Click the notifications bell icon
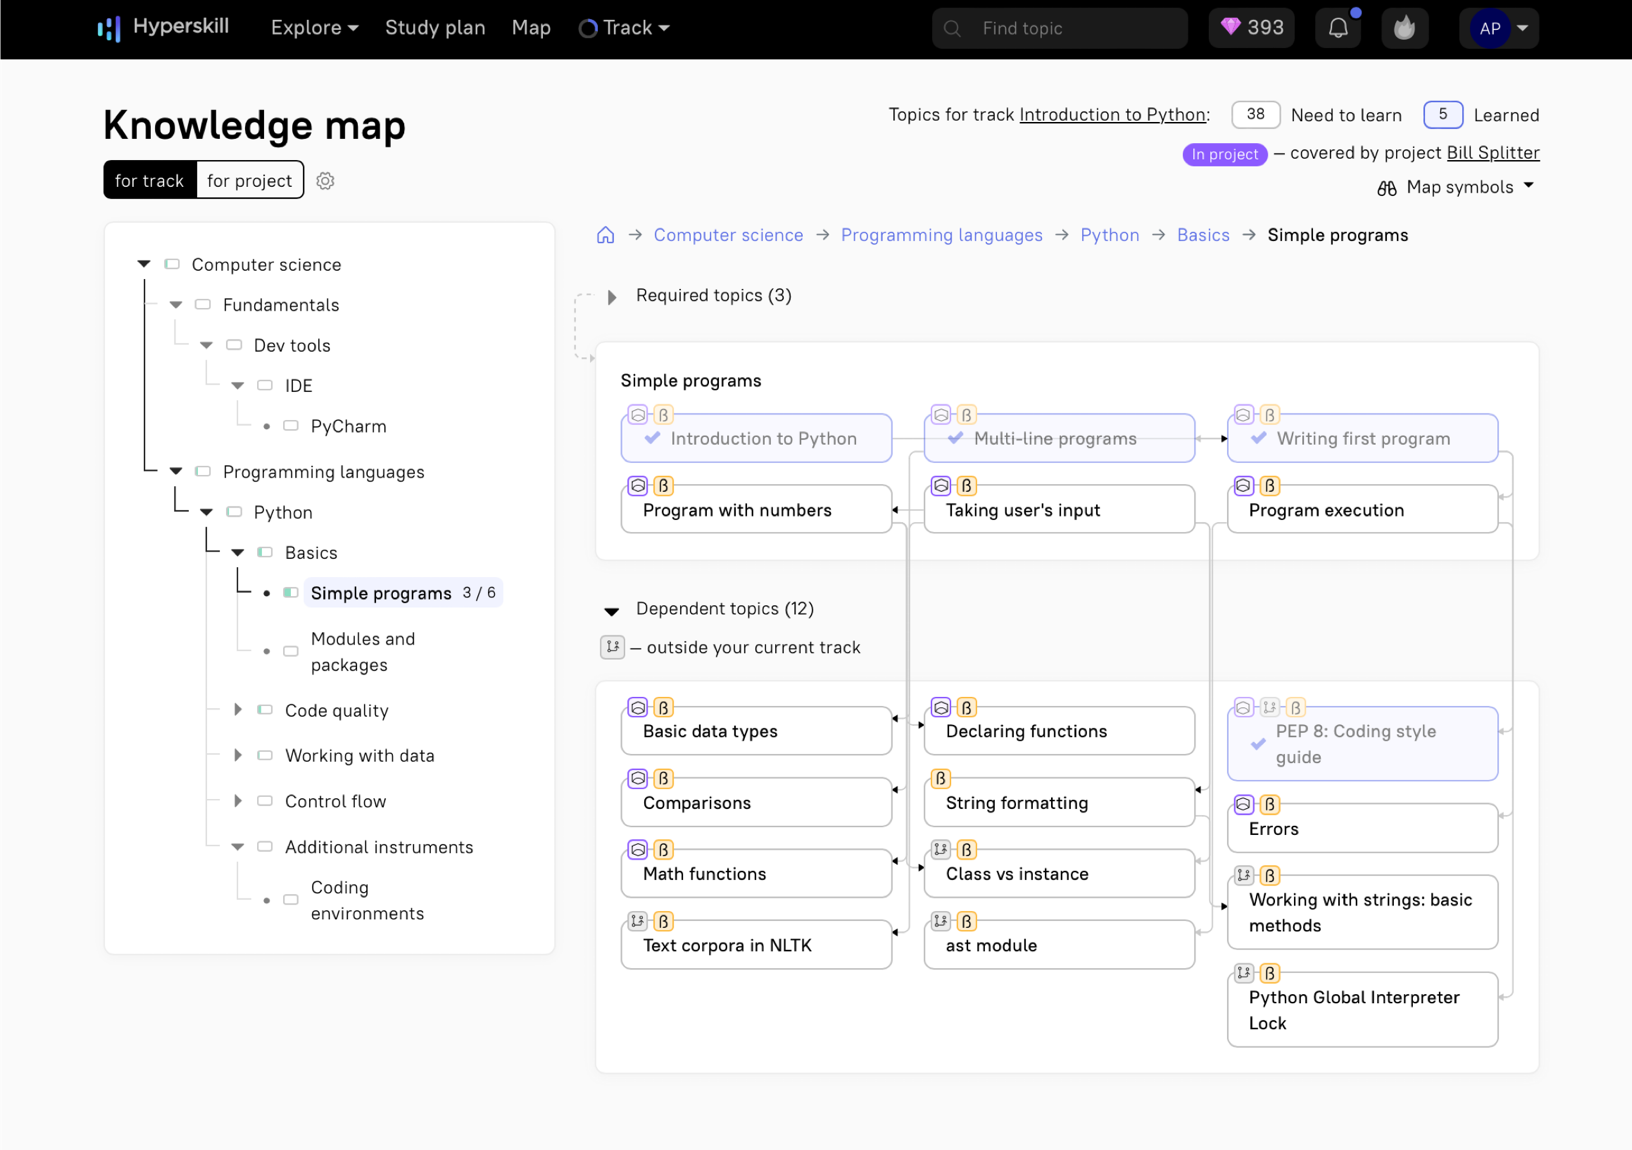Image resolution: width=1632 pixels, height=1150 pixels. (x=1338, y=27)
